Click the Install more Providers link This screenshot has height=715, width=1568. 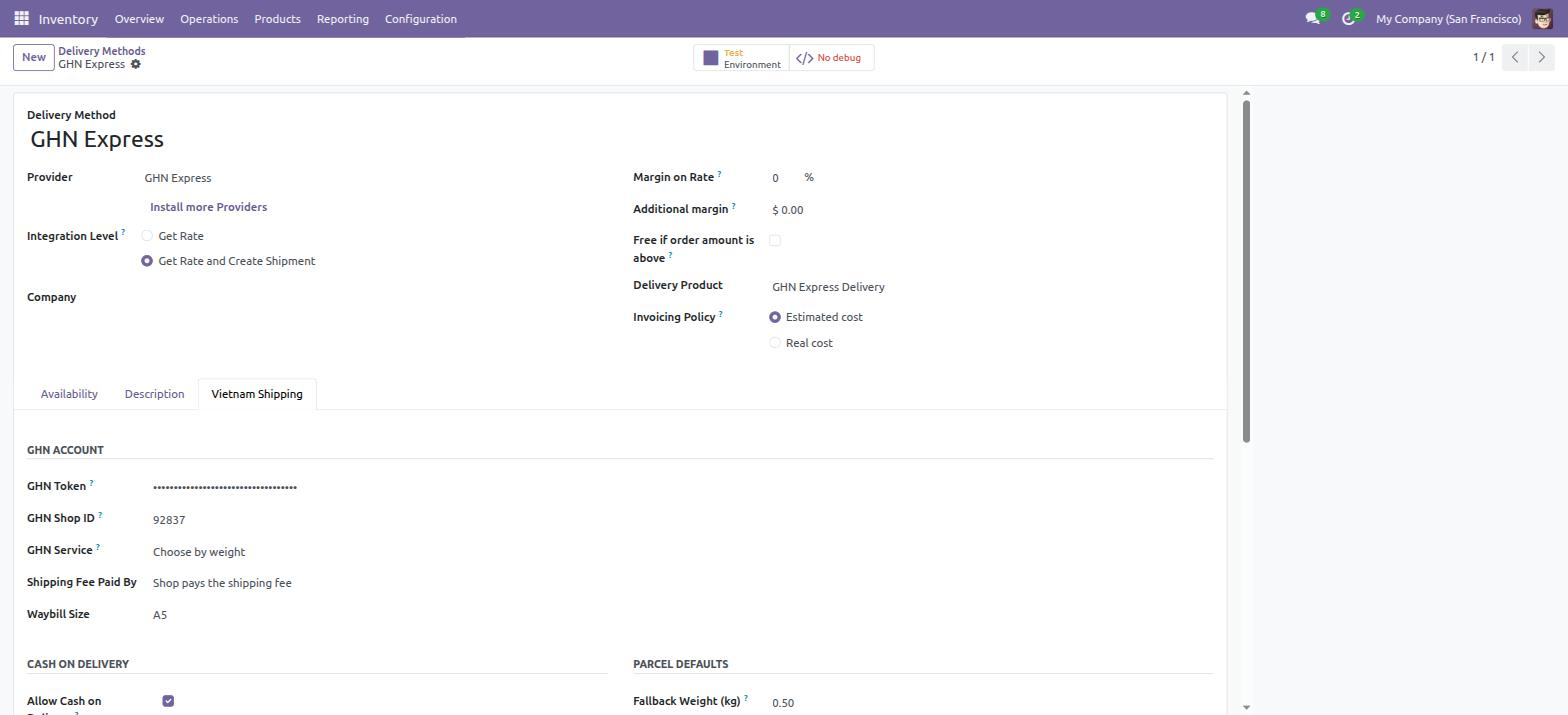[x=208, y=207]
